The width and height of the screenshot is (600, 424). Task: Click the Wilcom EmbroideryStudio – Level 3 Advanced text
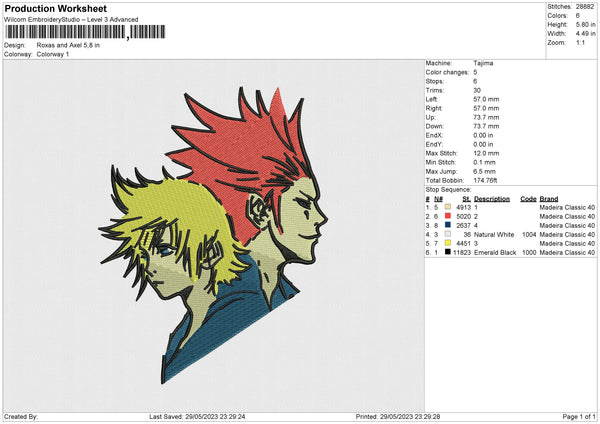[x=71, y=20]
